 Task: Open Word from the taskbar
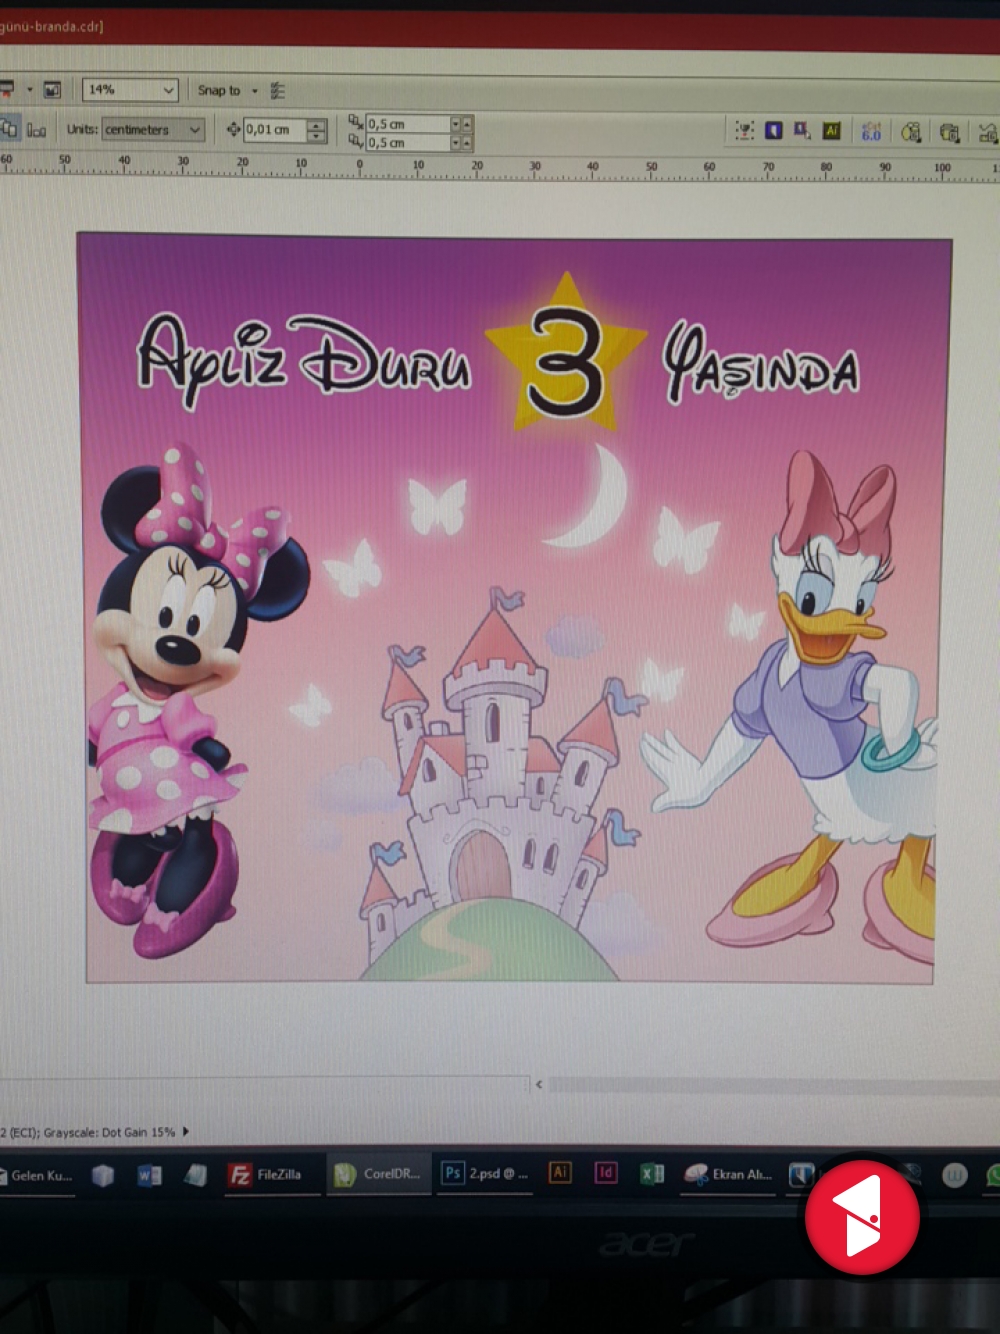click(149, 1175)
